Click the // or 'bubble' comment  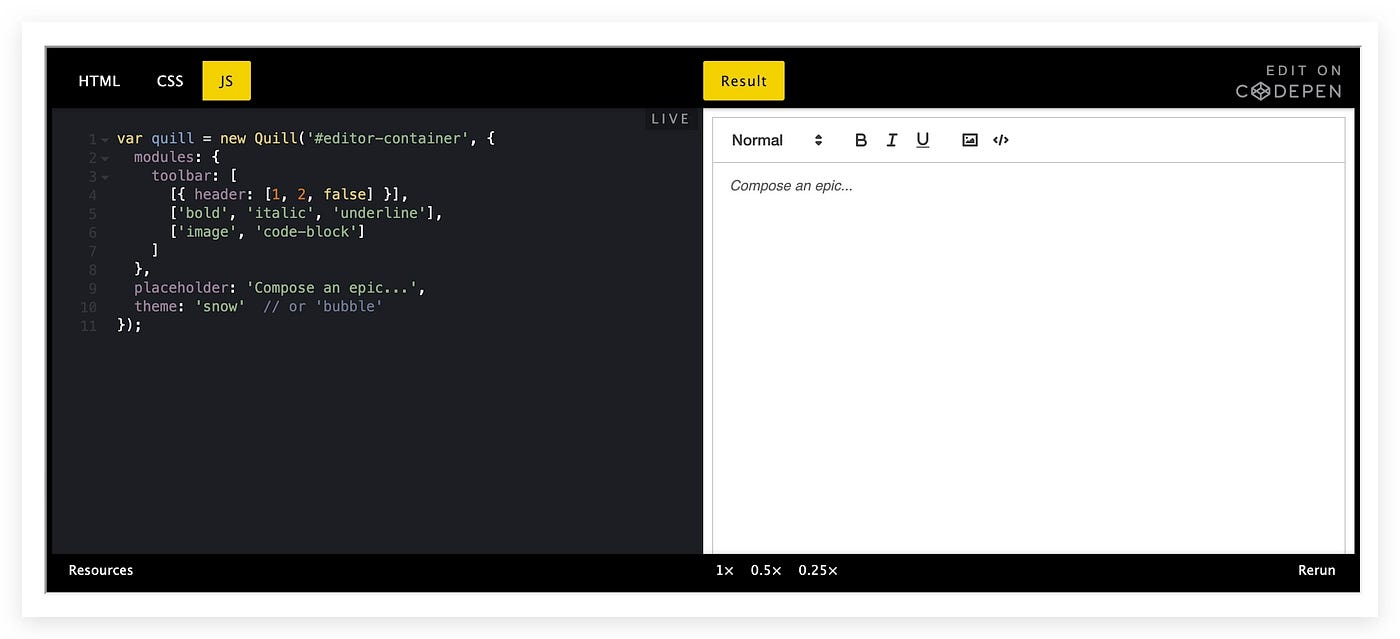click(323, 306)
